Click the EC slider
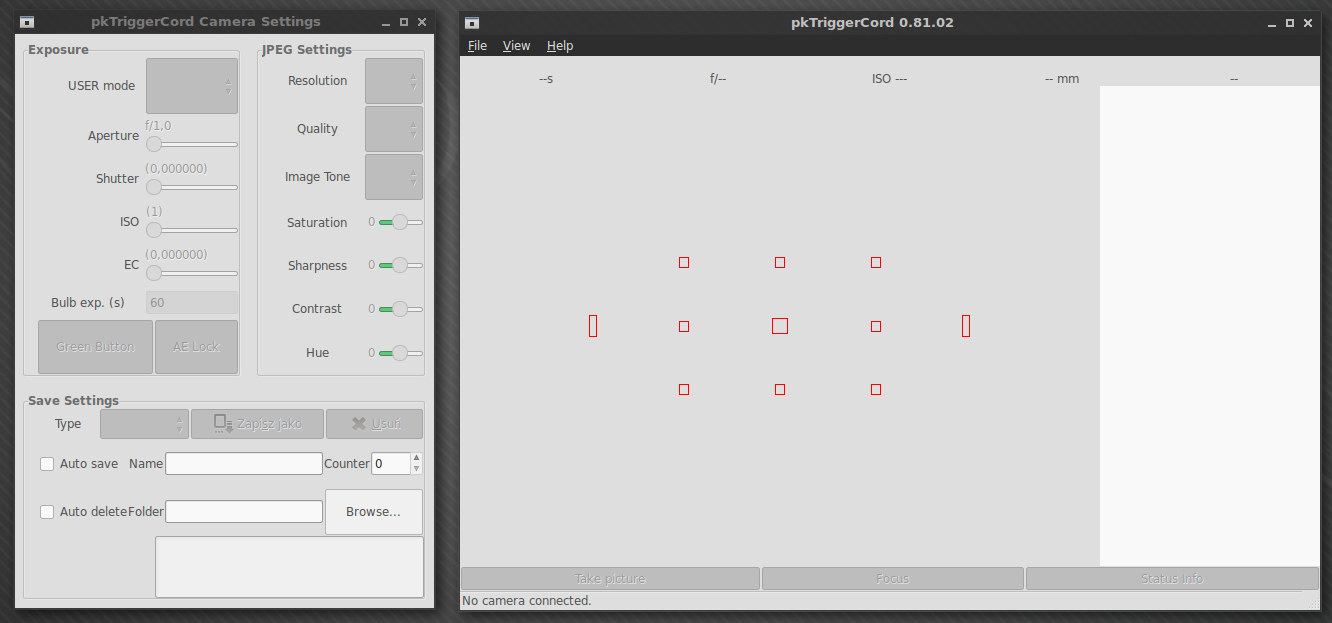 [192, 273]
